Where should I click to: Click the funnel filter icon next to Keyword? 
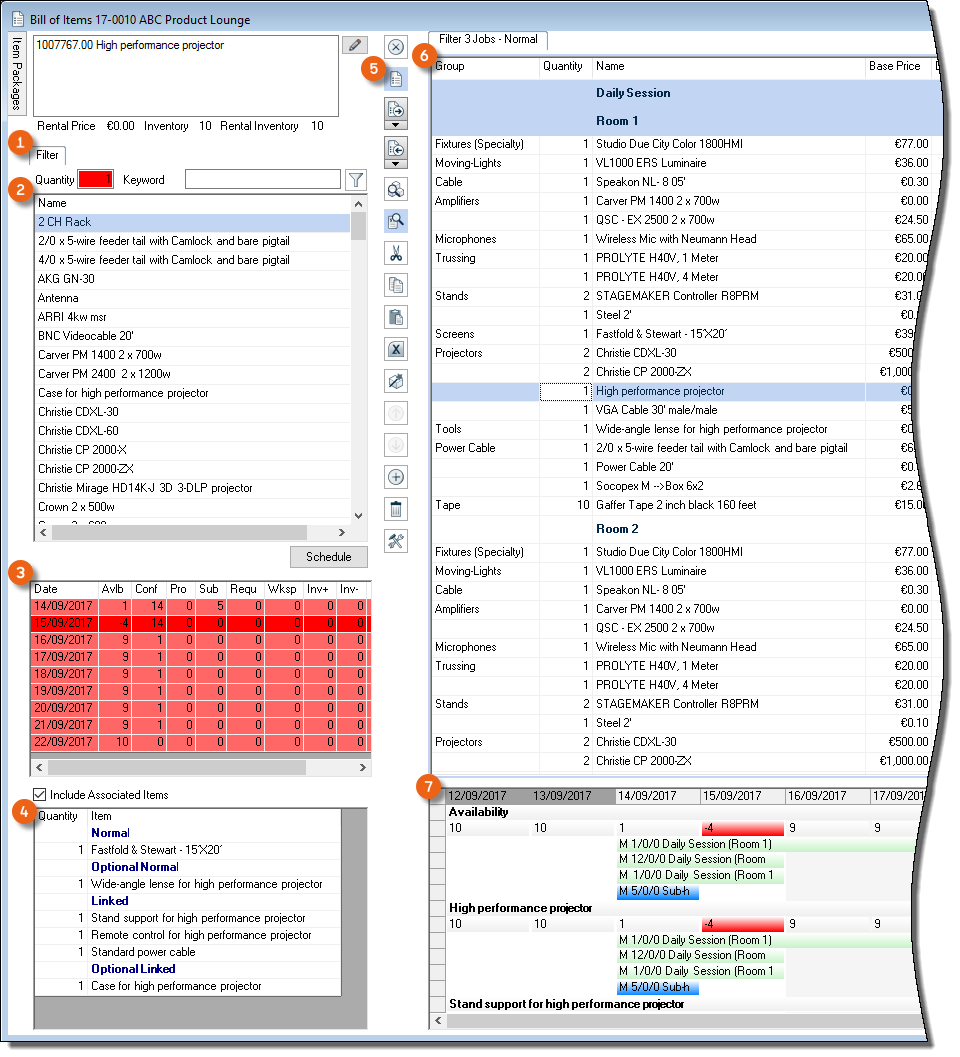(355, 180)
